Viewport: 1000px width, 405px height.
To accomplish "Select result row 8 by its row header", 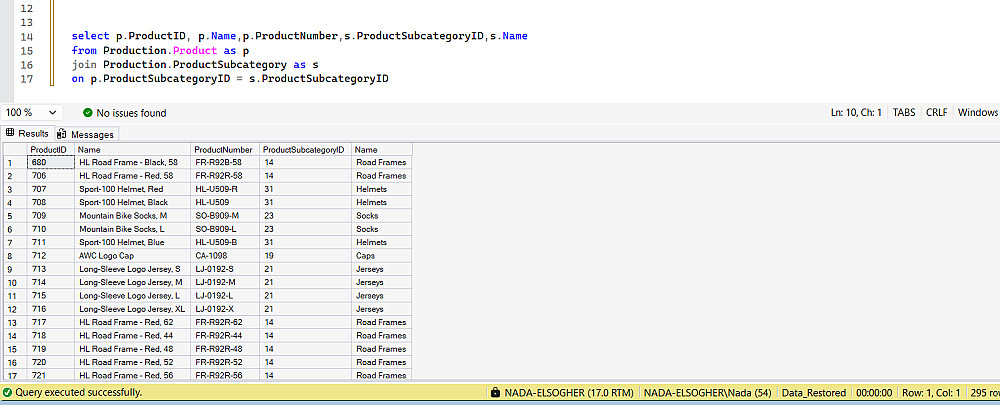I will pos(12,254).
